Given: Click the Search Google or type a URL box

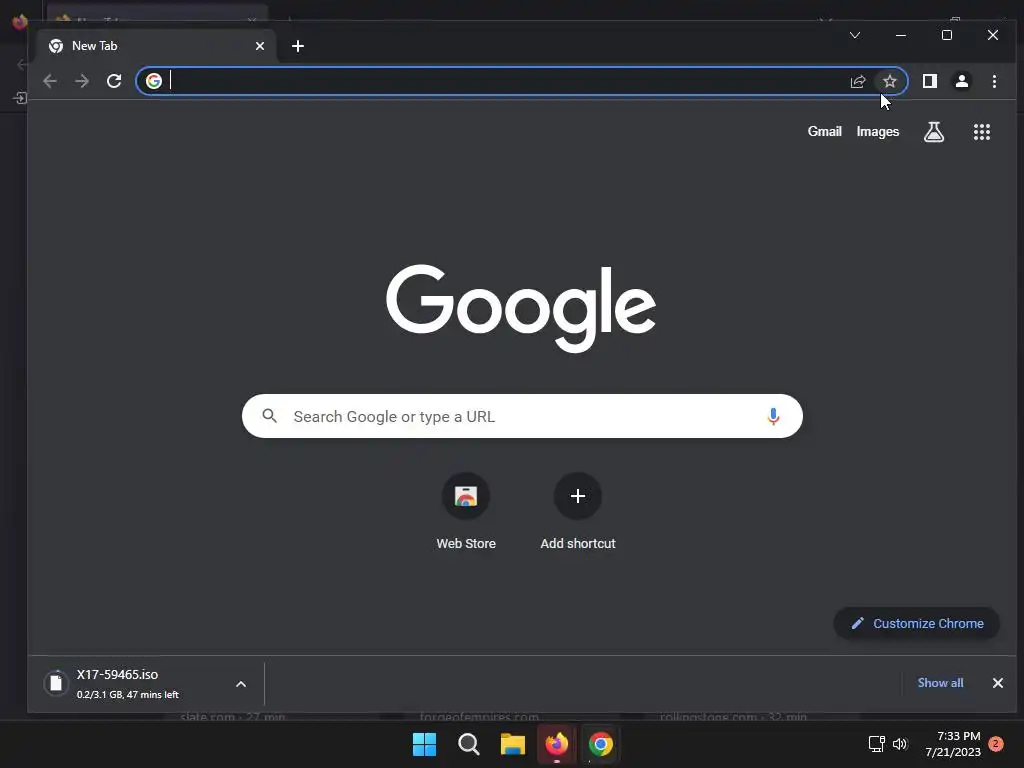Looking at the screenshot, I should pos(522,416).
